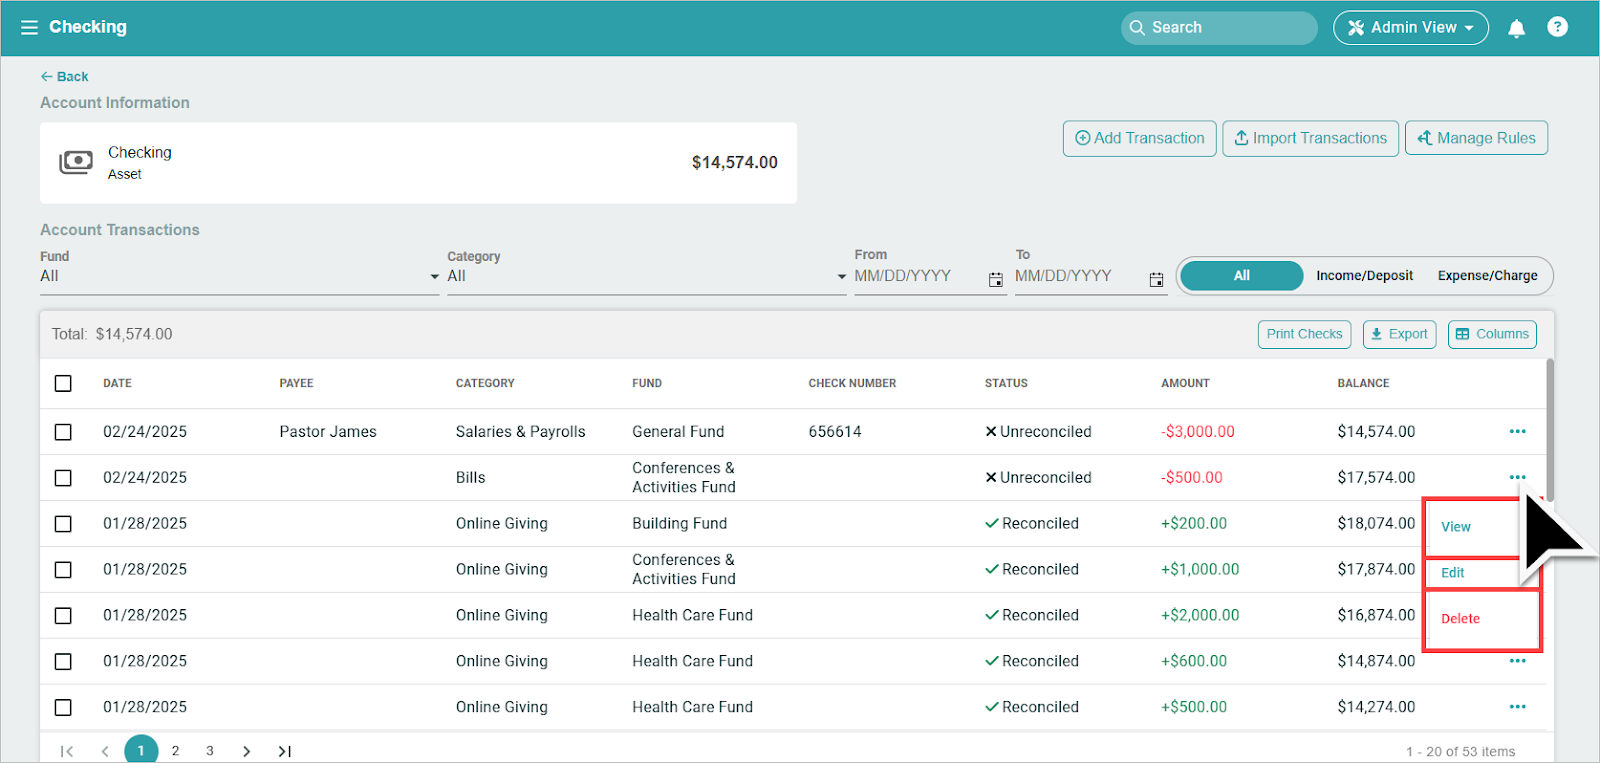Open row actions for the +$600.00 transaction

(1517, 661)
